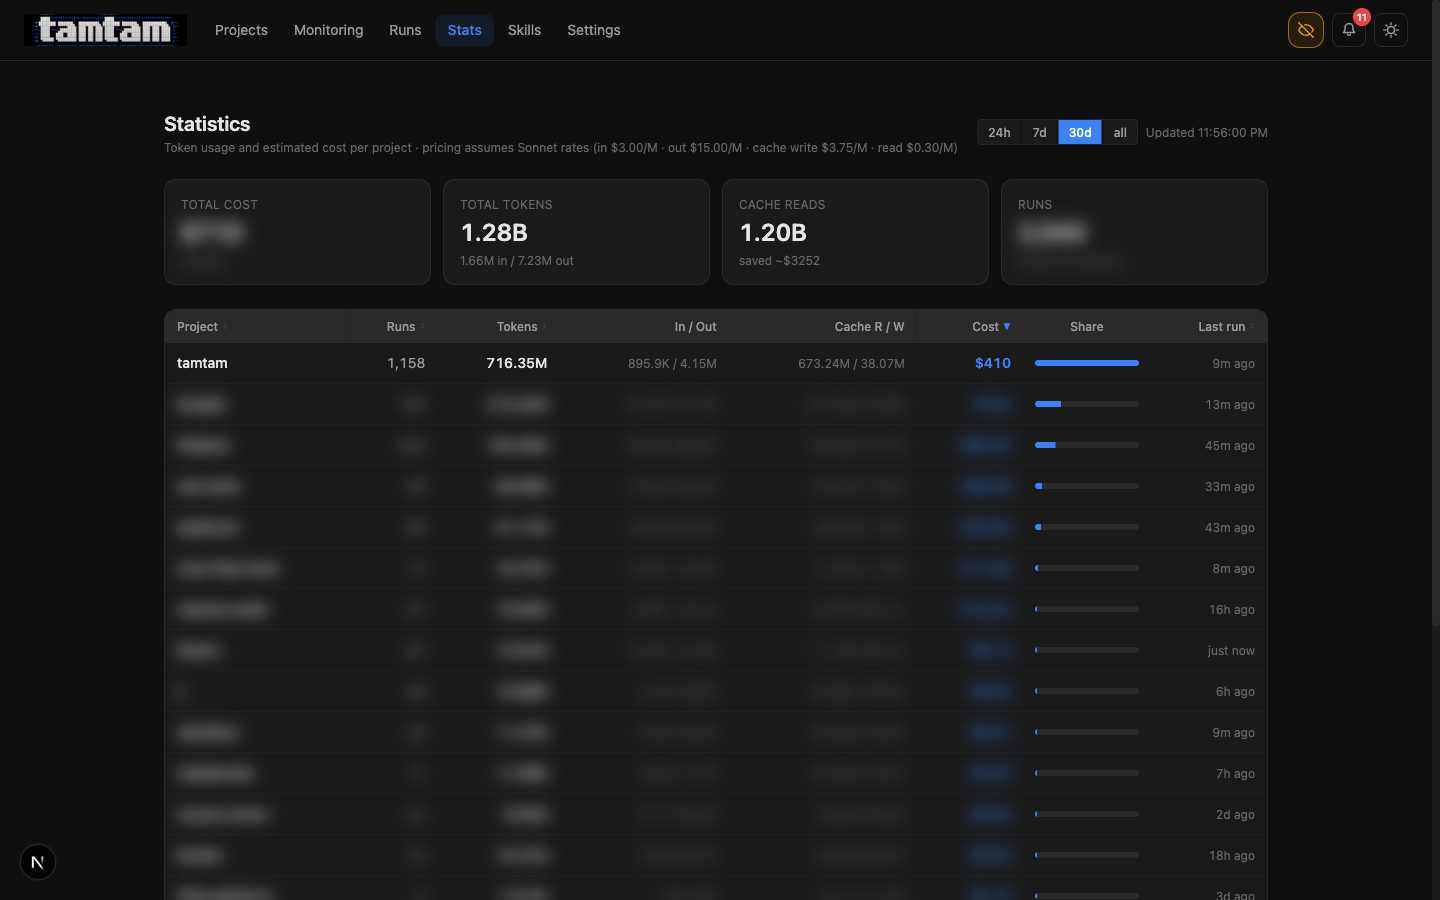Click the '18h ago' last run cell
1440x900 pixels.
(1231, 856)
